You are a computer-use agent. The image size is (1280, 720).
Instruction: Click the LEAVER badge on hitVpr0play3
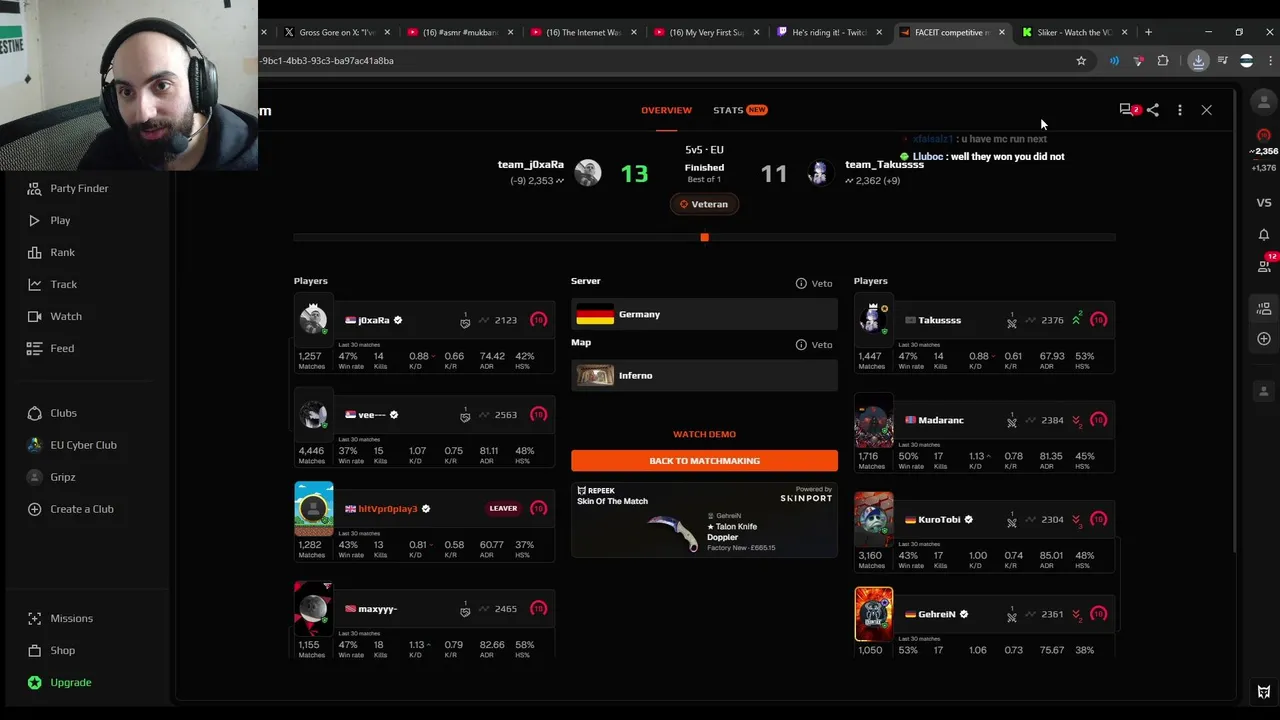pyautogui.click(x=503, y=508)
